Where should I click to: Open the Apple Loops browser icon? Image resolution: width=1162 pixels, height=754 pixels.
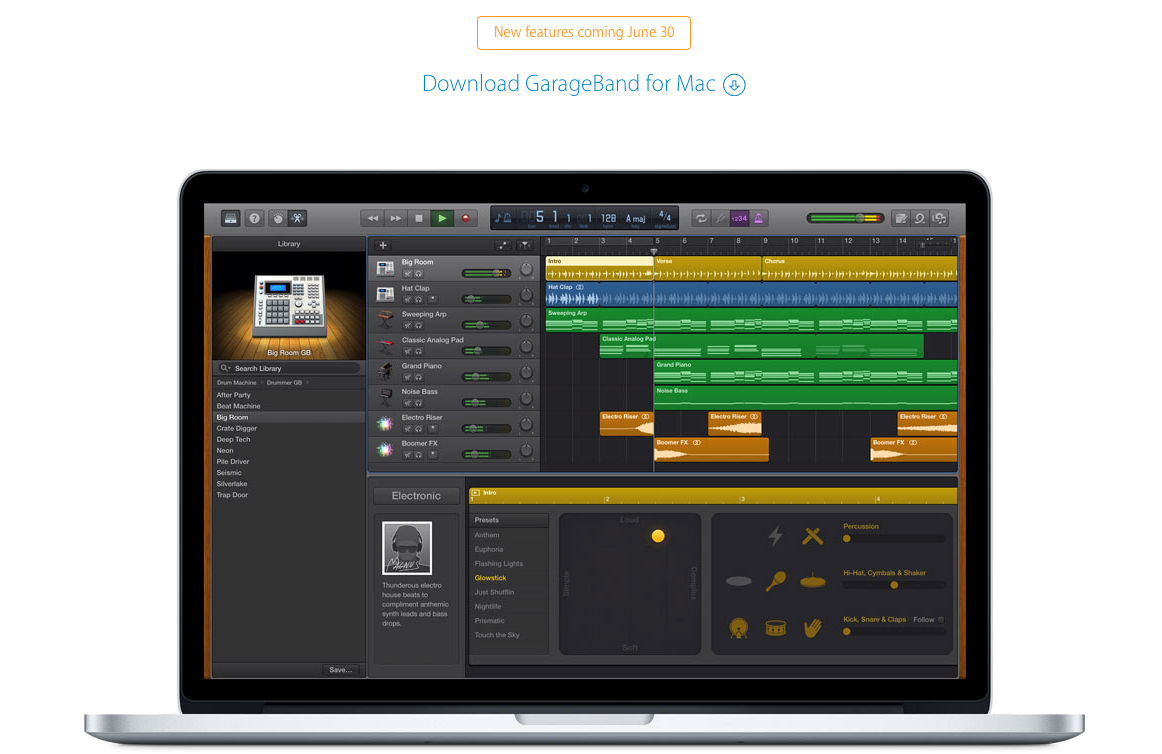920,218
